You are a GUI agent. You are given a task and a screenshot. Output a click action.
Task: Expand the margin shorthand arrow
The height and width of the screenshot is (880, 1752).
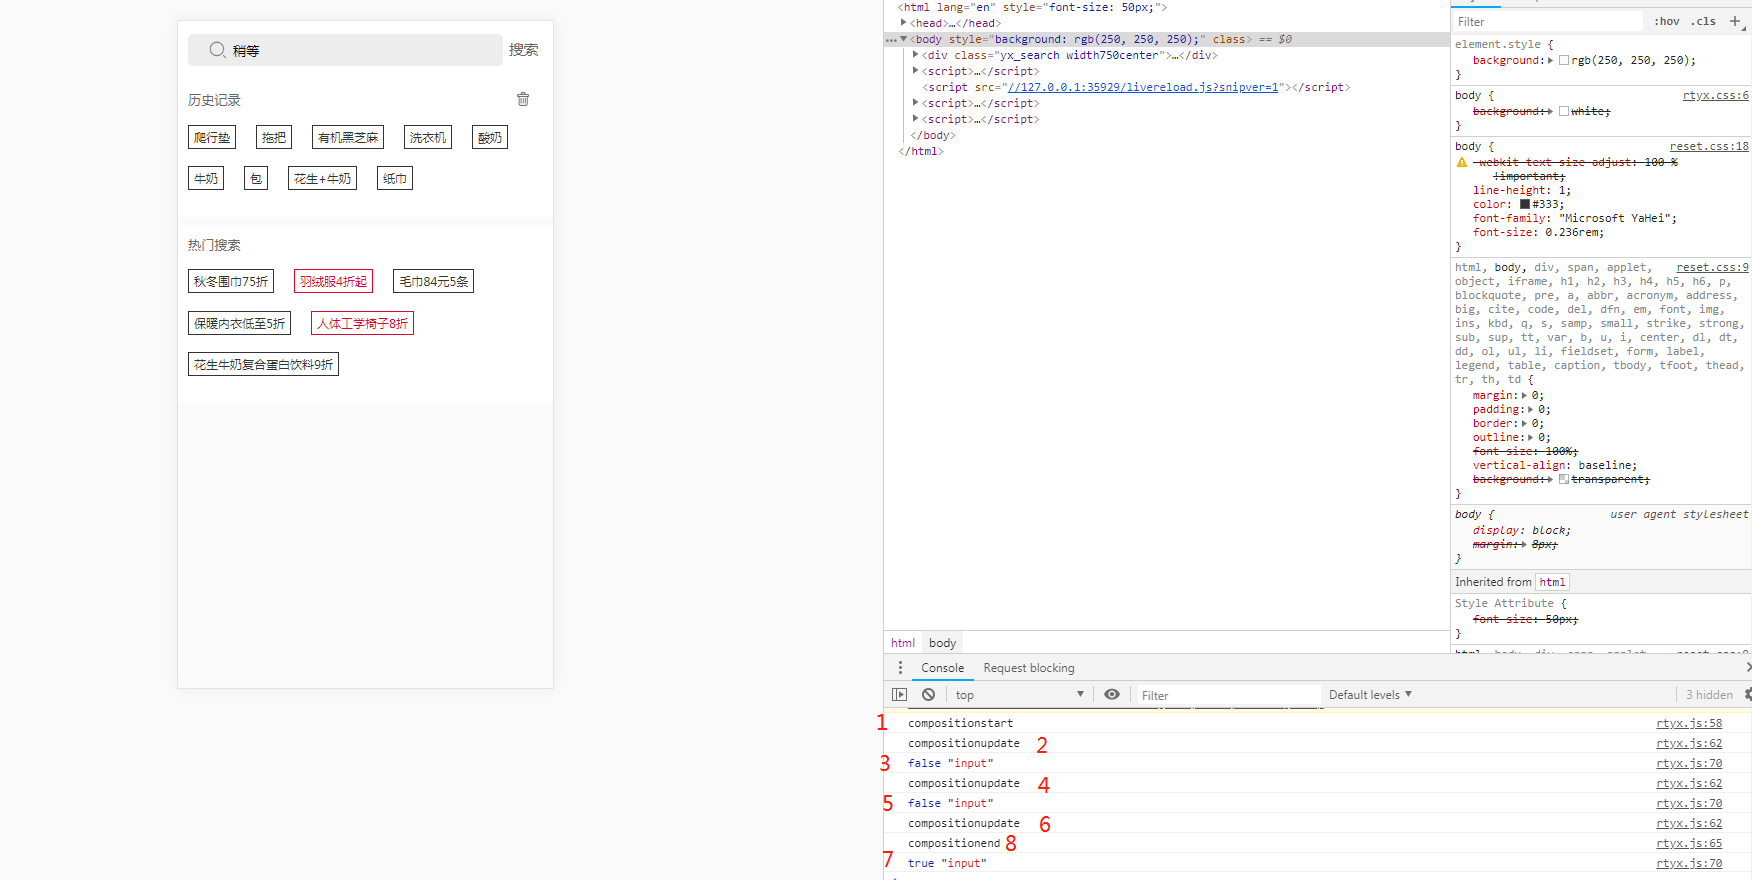pyautogui.click(x=1525, y=395)
